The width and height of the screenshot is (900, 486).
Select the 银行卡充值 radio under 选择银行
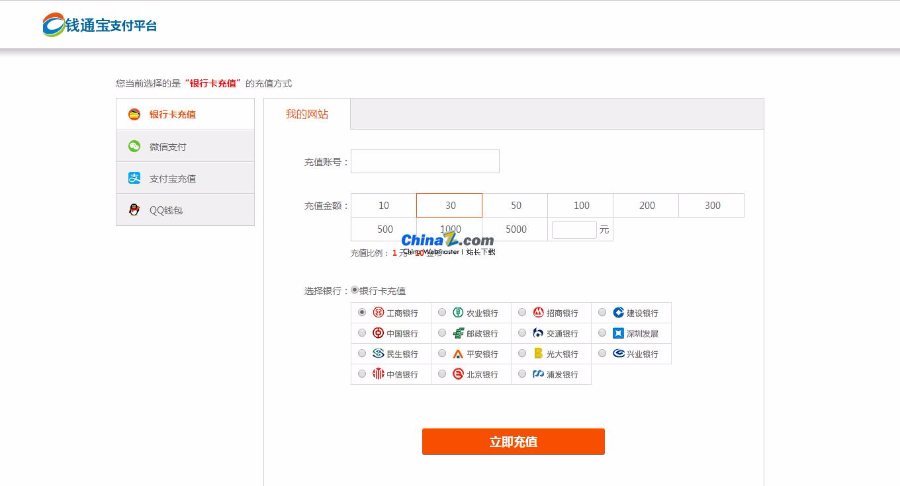tap(355, 290)
